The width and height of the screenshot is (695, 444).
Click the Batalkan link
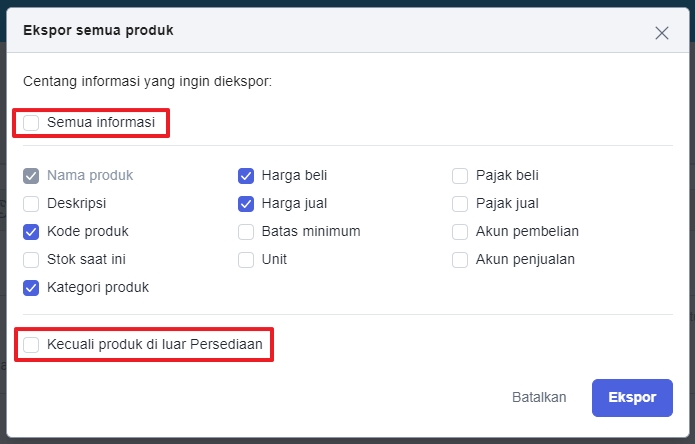coord(539,397)
